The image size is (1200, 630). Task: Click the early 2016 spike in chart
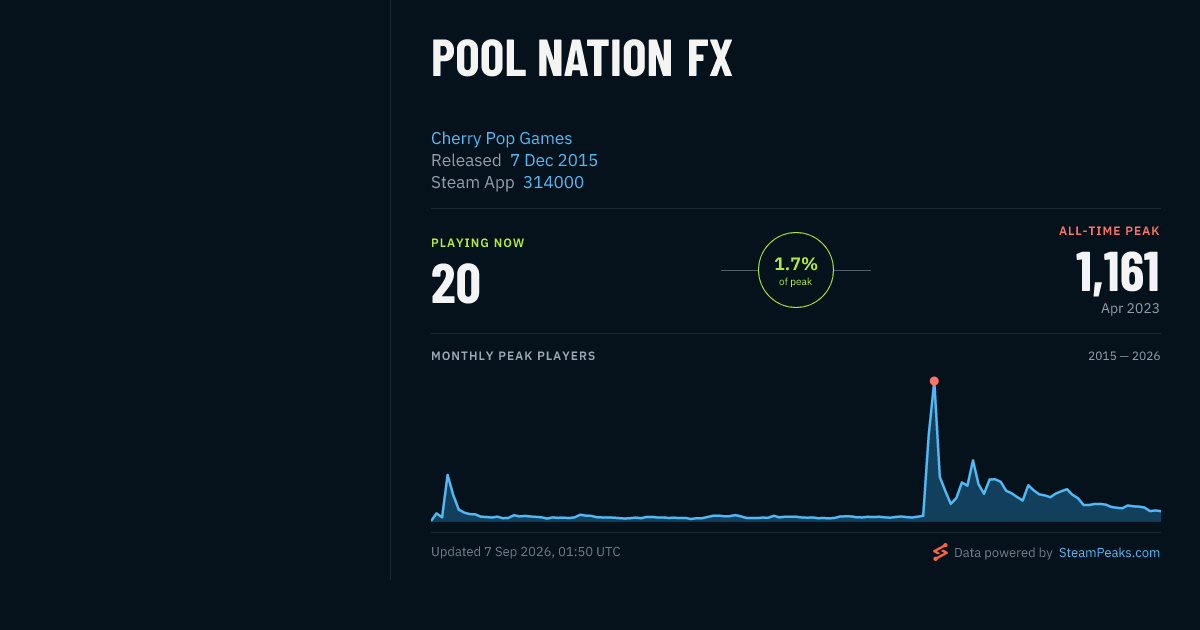click(x=447, y=476)
